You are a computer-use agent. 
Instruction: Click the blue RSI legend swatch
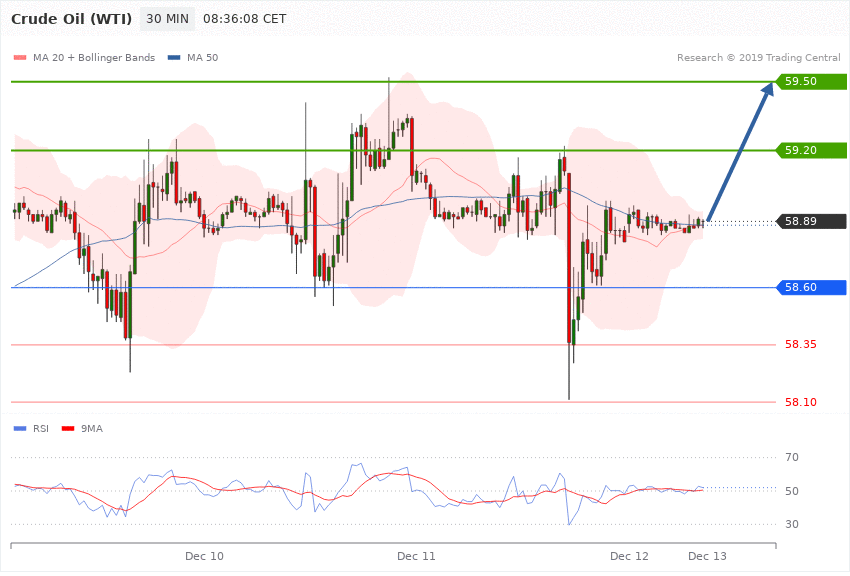[20, 429]
